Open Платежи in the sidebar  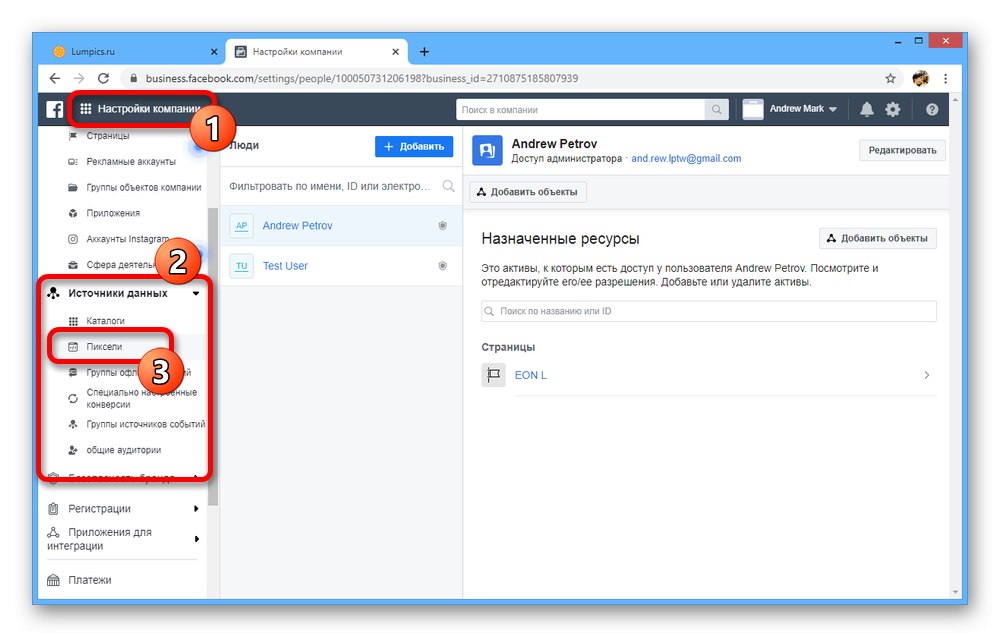coord(89,580)
